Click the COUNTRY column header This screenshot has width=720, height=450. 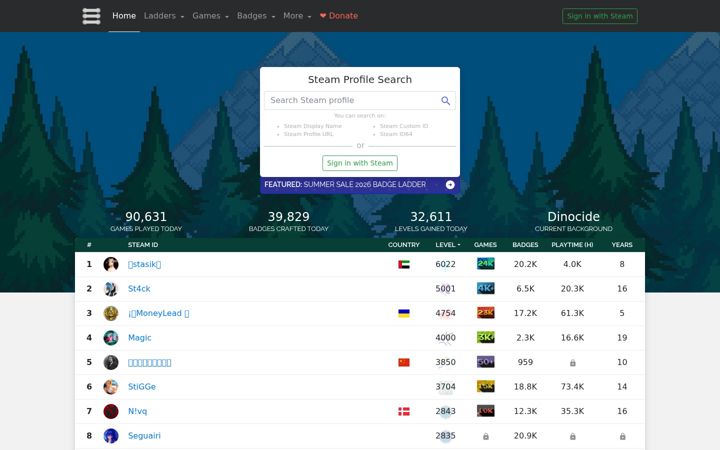404,245
